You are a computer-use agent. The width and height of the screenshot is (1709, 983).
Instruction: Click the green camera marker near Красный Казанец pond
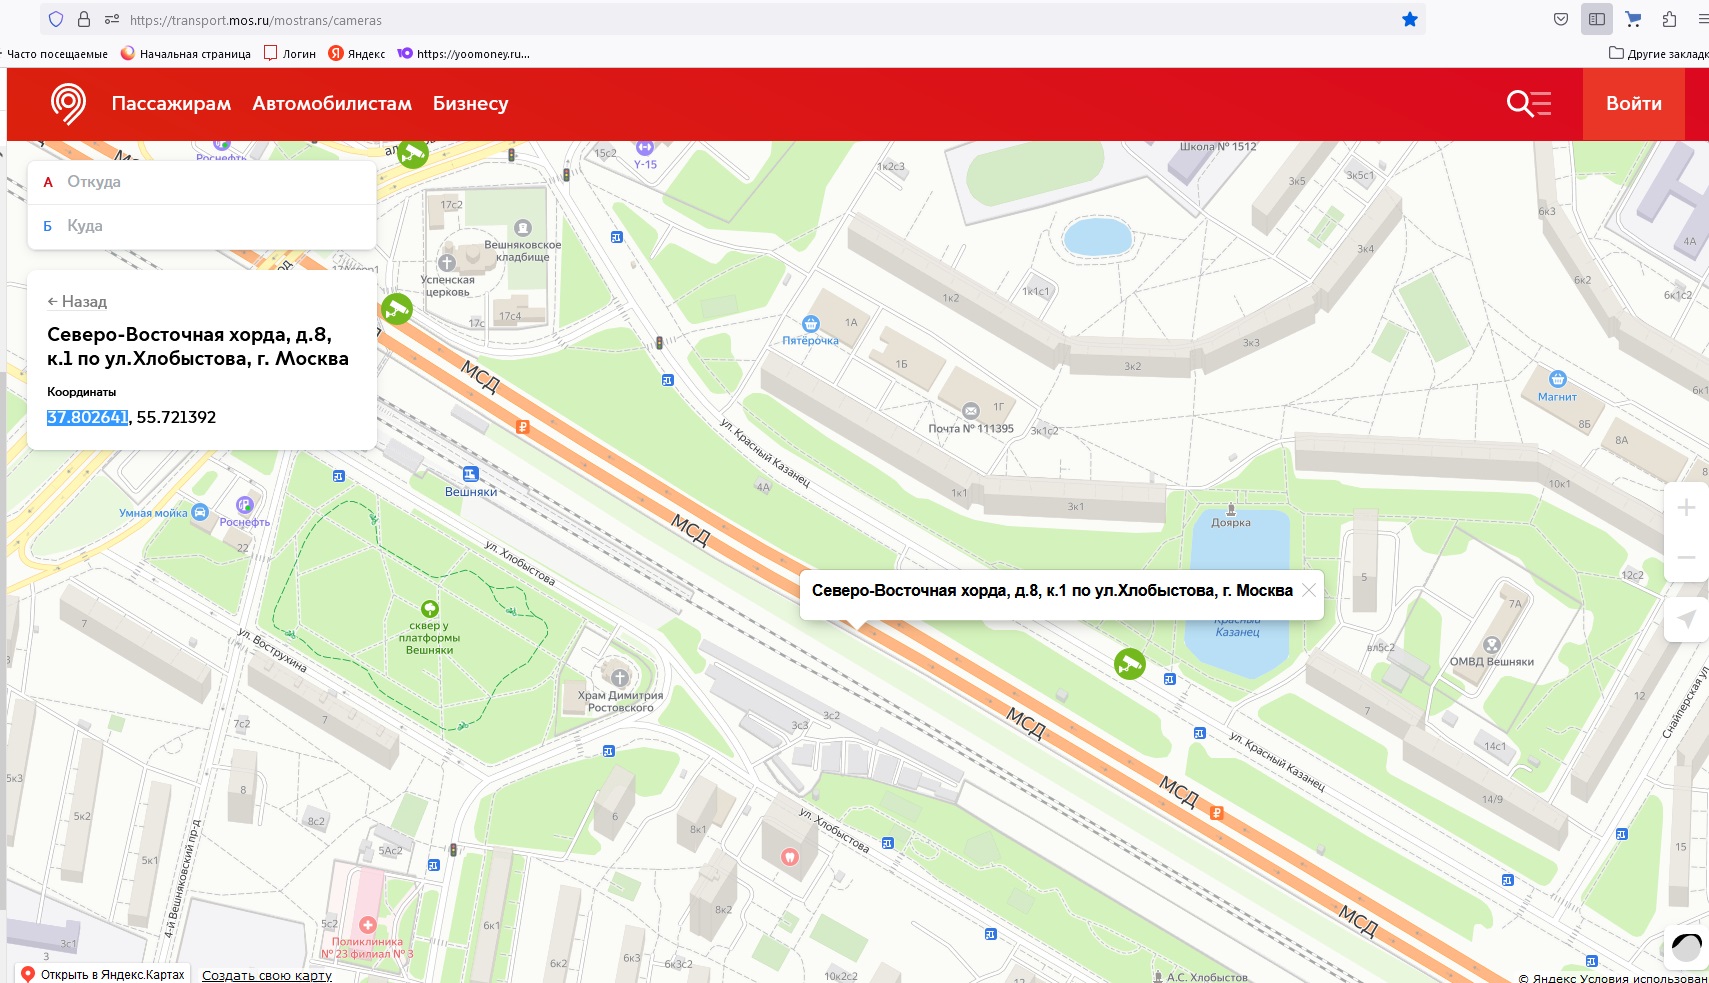[1129, 663]
